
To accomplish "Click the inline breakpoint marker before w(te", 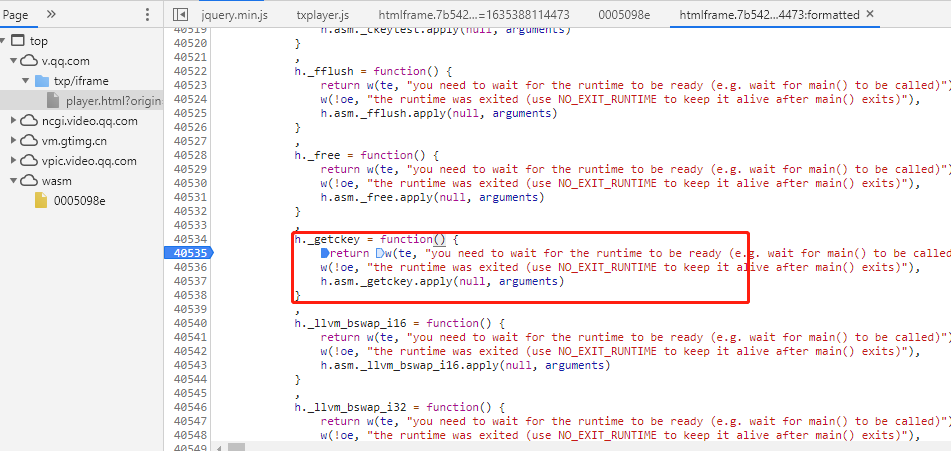I will point(380,253).
